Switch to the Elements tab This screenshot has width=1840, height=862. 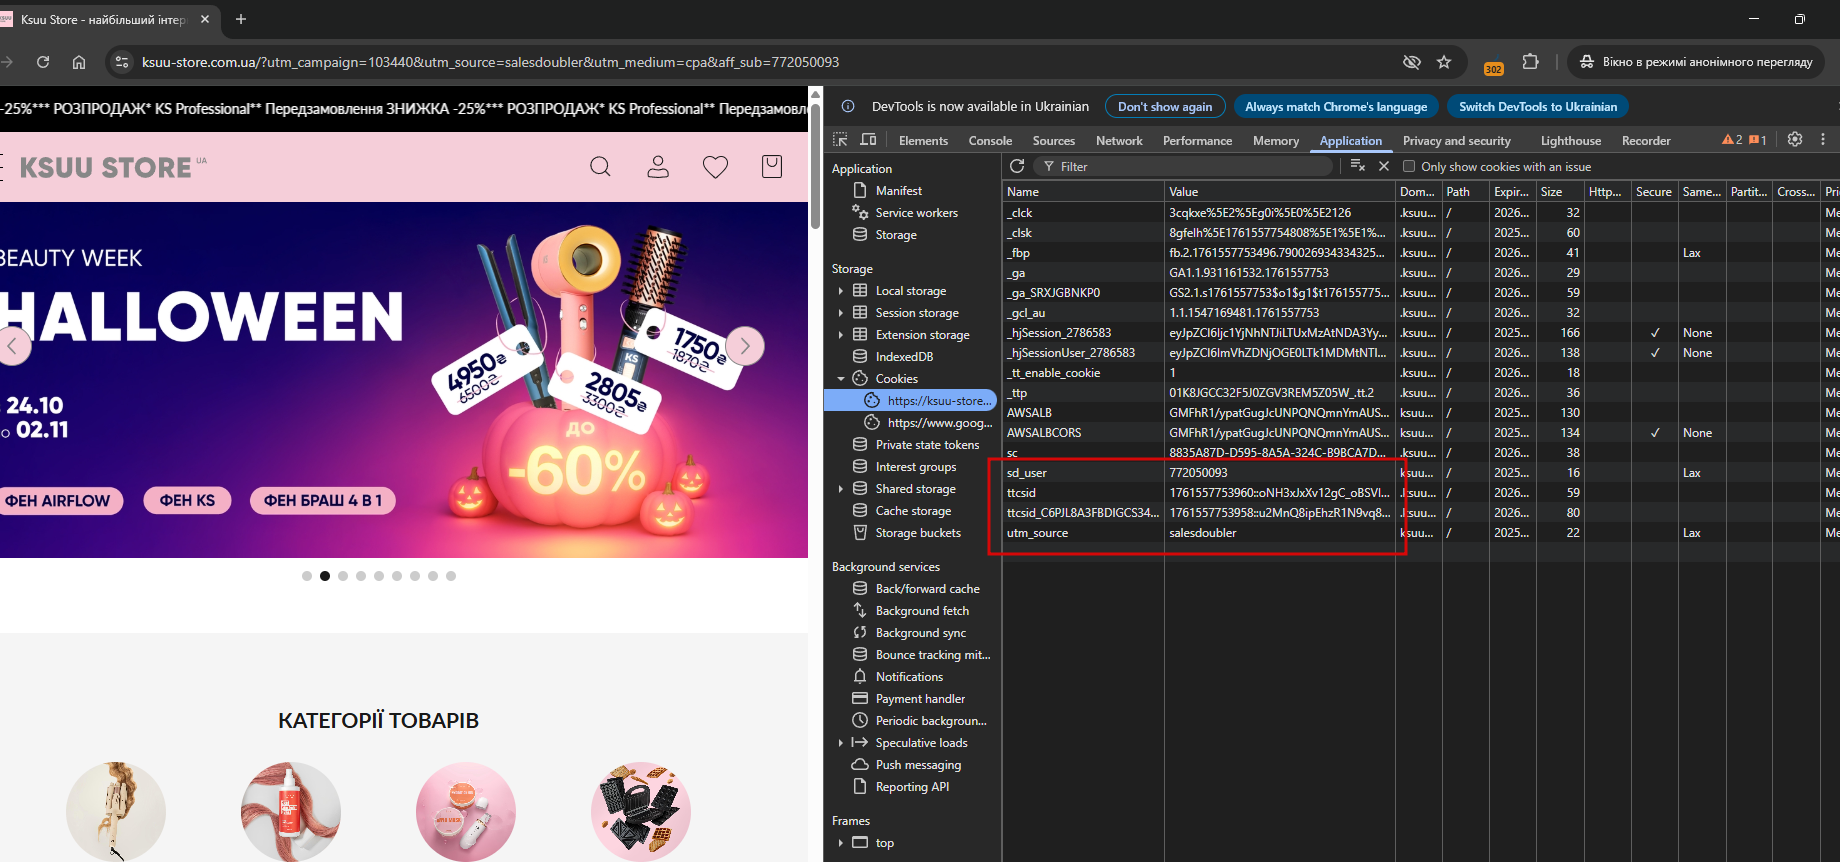[923, 141]
